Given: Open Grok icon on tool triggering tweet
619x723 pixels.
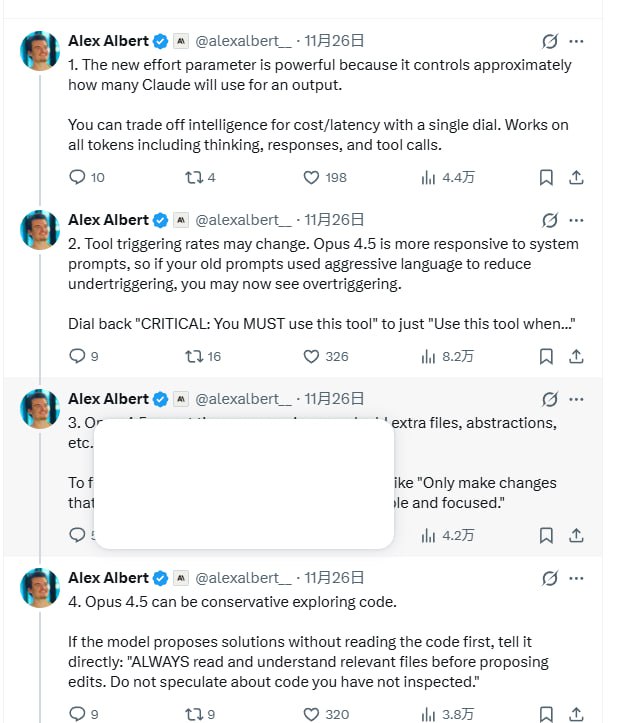Looking at the screenshot, I should pyautogui.click(x=548, y=220).
